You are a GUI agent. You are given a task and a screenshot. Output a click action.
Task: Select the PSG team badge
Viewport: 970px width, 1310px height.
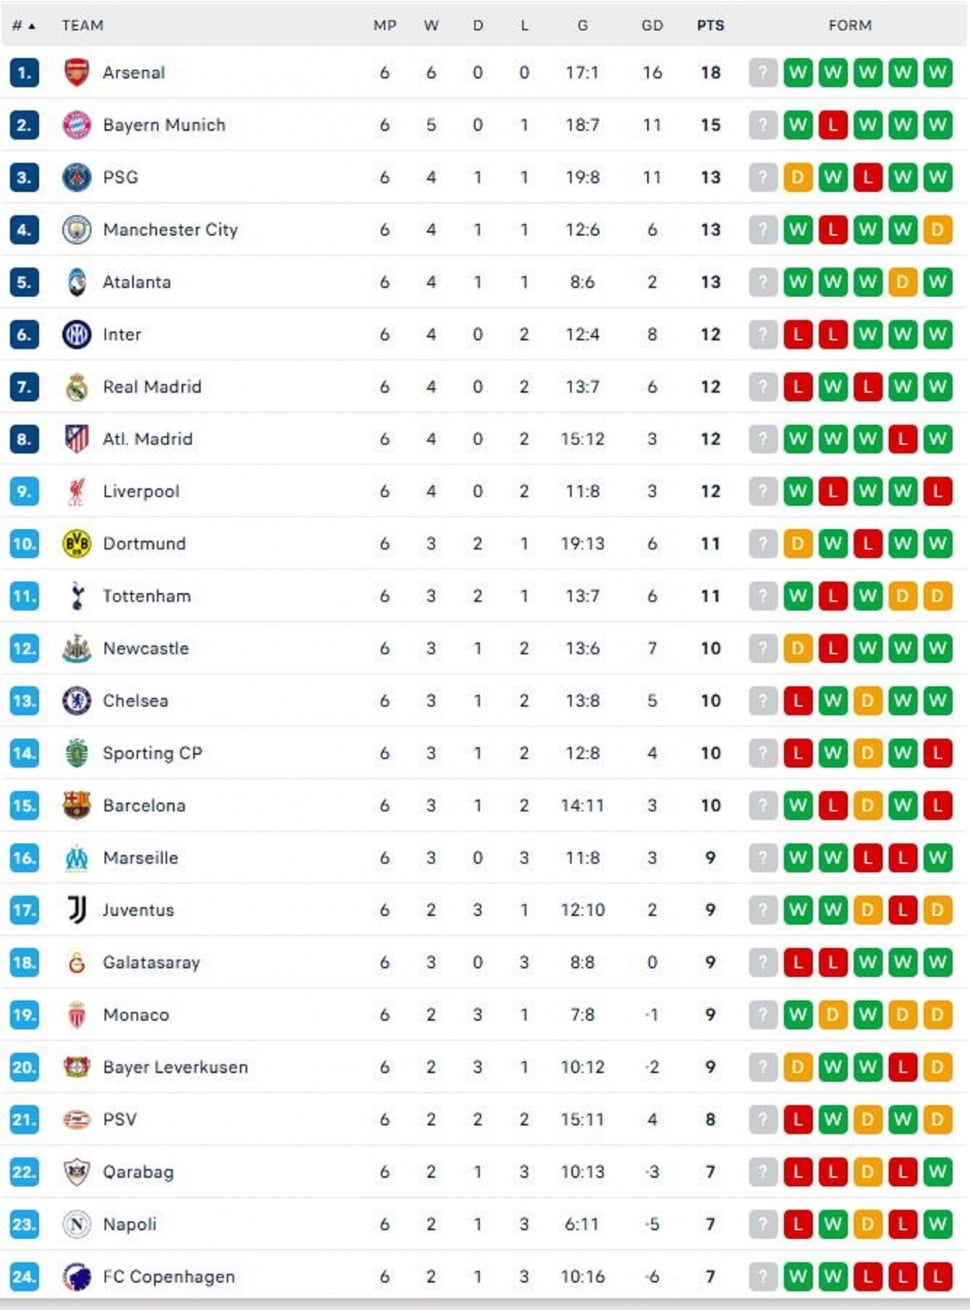pyautogui.click(x=76, y=177)
